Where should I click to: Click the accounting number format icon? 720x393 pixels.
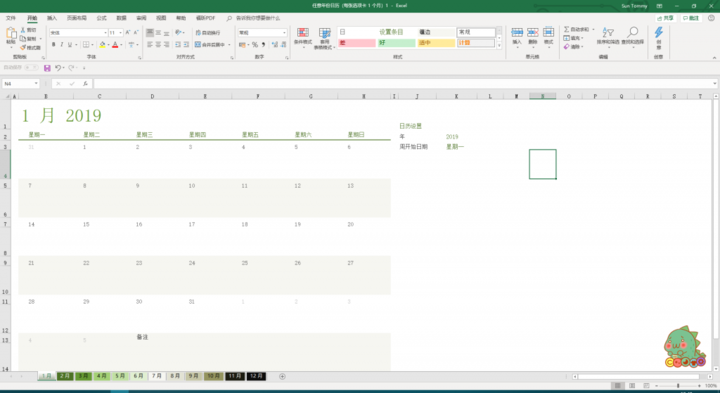pyautogui.click(x=242, y=45)
